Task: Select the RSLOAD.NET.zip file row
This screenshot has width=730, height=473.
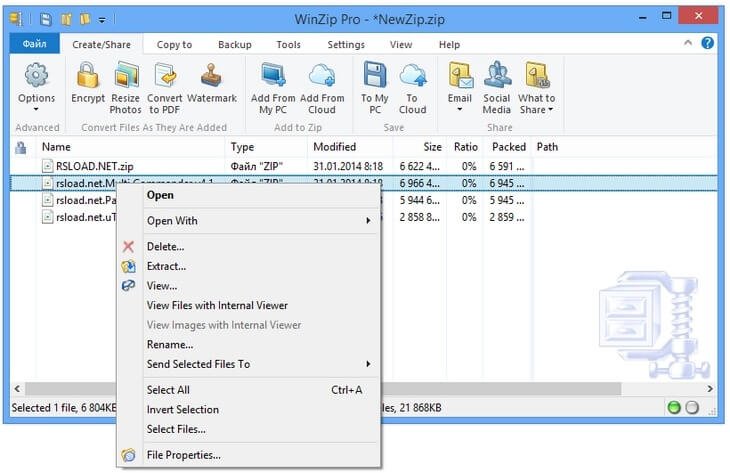Action: click(363, 166)
